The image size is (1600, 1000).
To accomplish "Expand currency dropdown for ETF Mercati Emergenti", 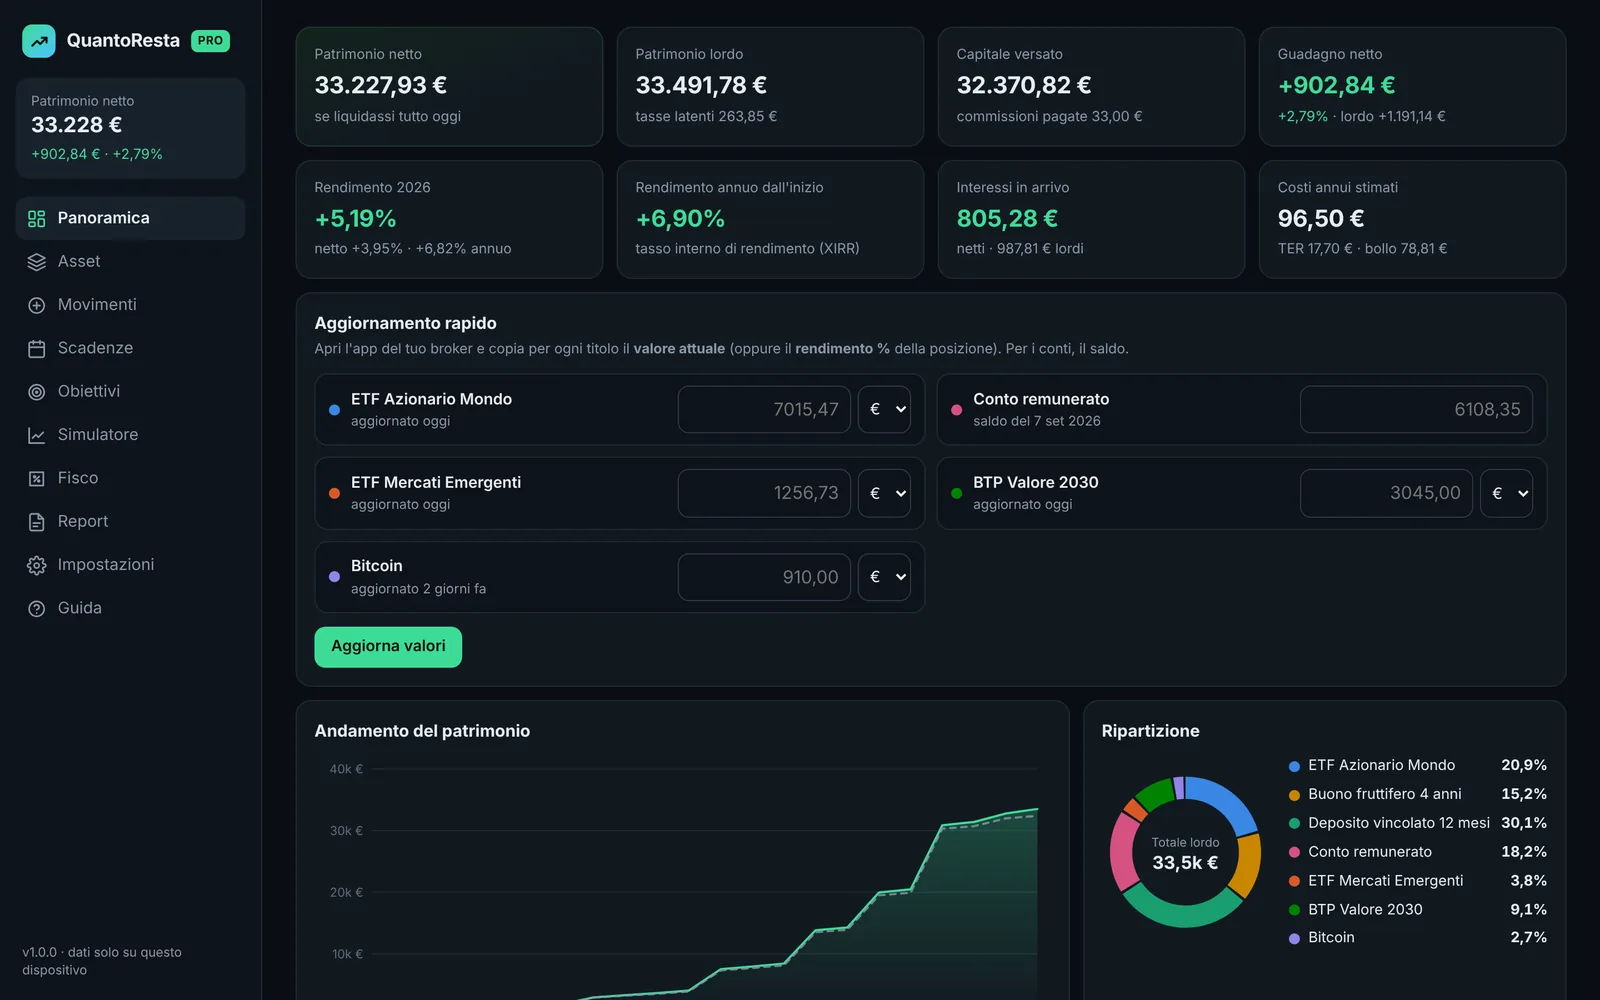I will pos(885,493).
